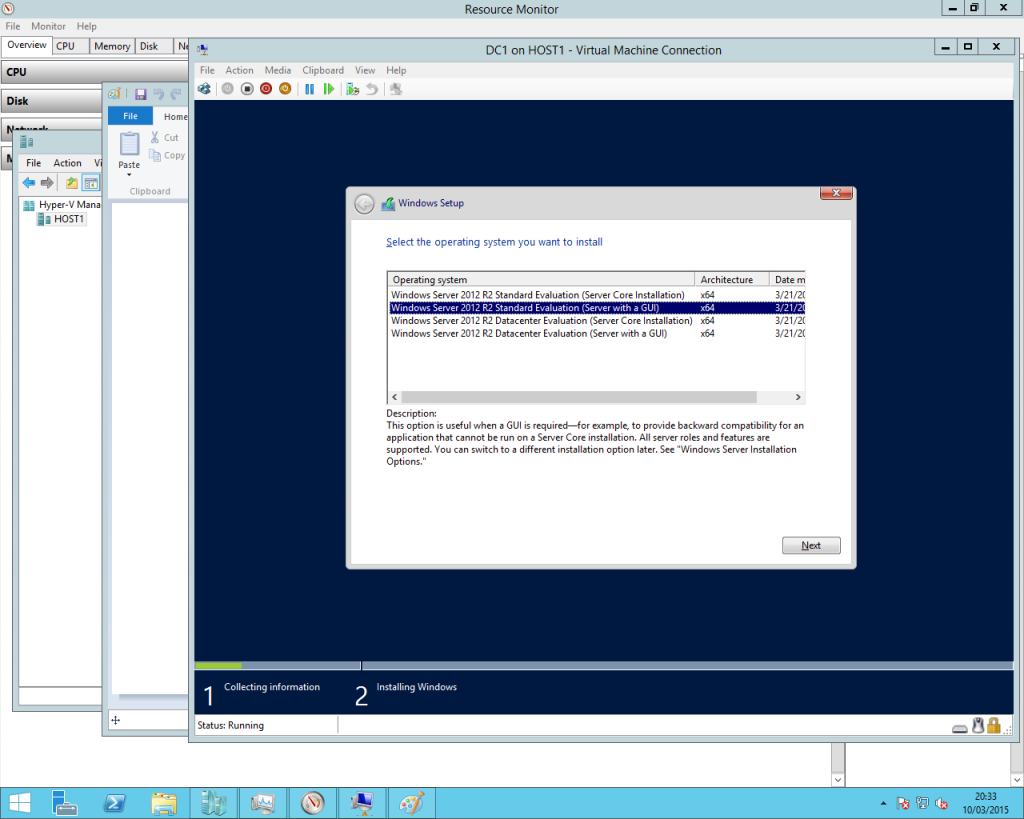
Task: Open the Clipboard menu of Virtual Machine Connection
Action: click(x=323, y=70)
